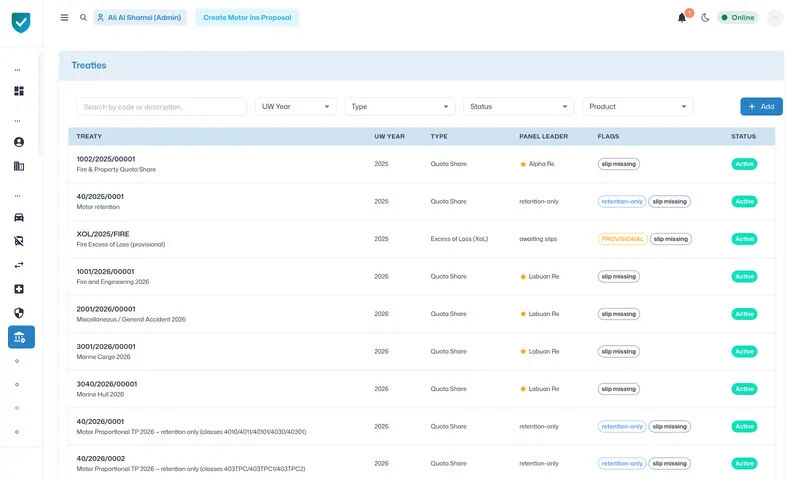The width and height of the screenshot is (800, 480).
Task: Click Create Motor Ins Proposal button
Action: (247, 17)
